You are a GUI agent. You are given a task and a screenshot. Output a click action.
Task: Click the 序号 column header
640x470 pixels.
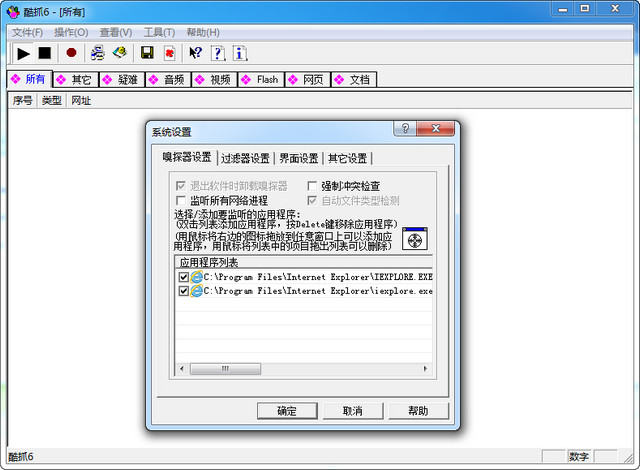point(22,100)
